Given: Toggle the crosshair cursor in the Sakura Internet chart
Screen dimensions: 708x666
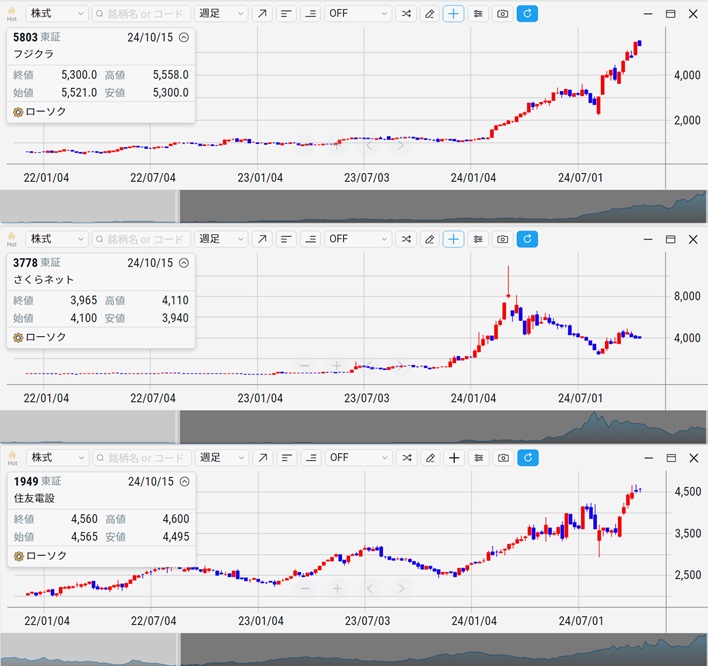Looking at the screenshot, I should click(x=454, y=239).
